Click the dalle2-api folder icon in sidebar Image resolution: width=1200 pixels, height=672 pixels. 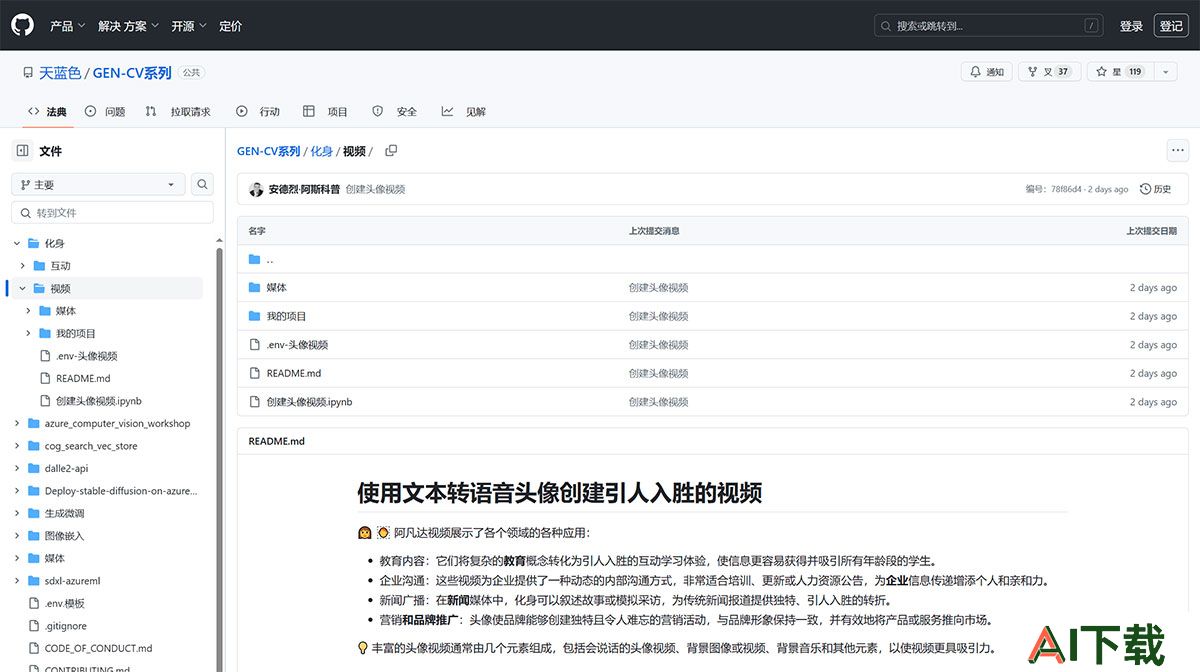pos(33,468)
